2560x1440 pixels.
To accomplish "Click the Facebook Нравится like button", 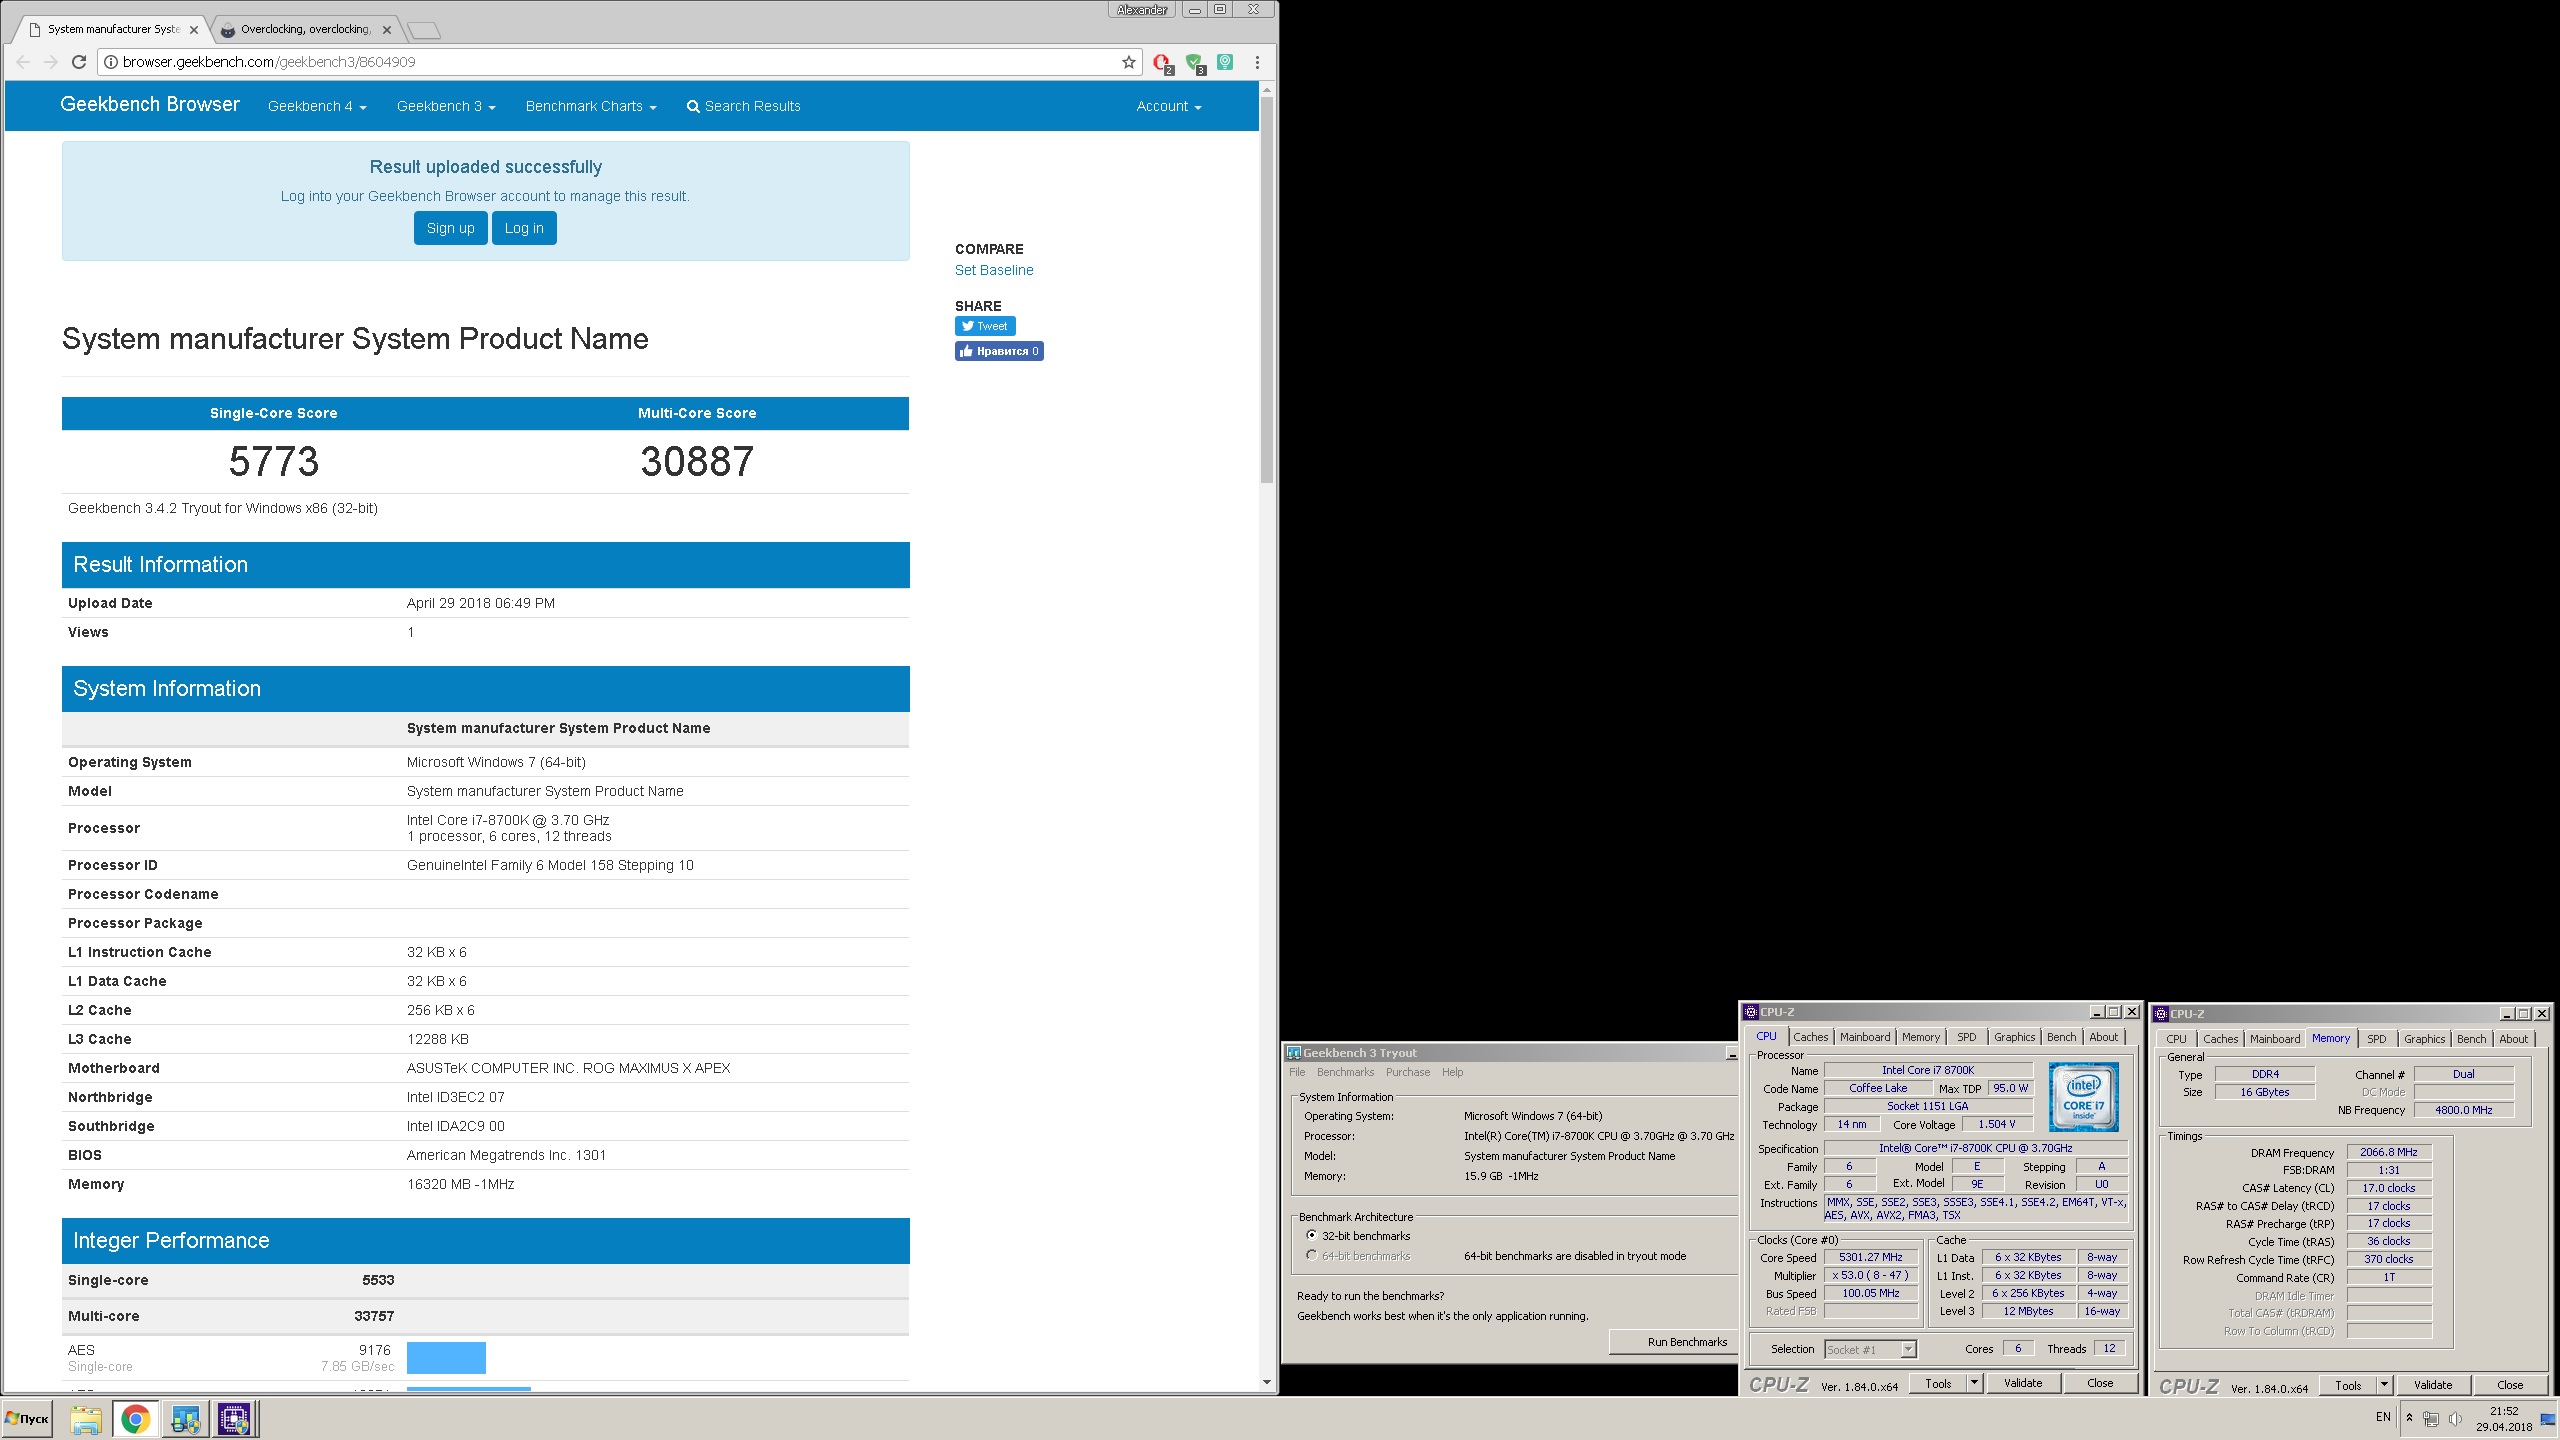I will tap(999, 351).
